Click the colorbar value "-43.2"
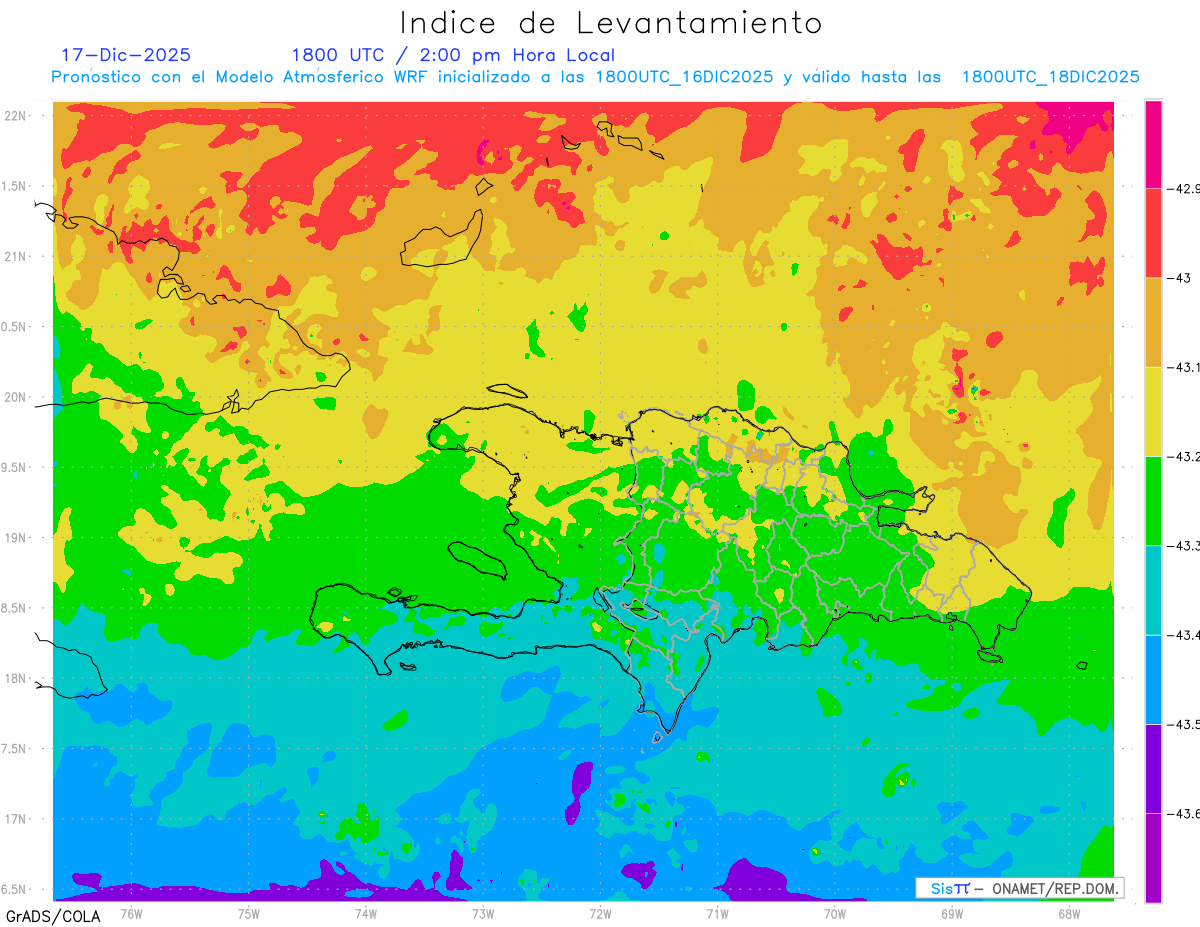This screenshot has height=927, width=1200. coord(1184,456)
